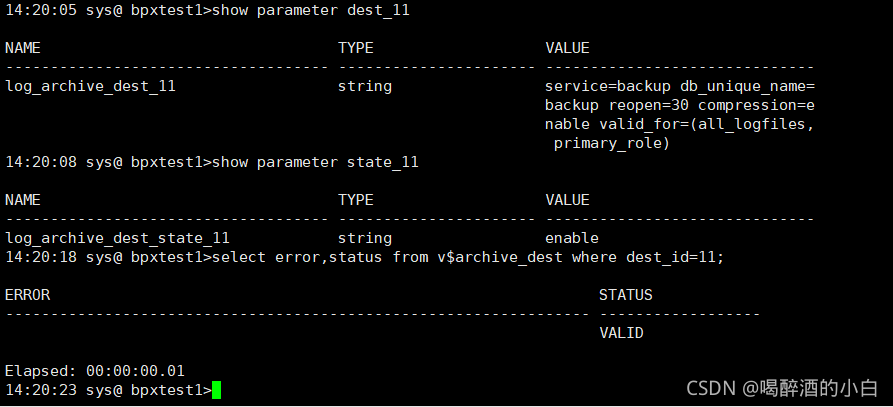Click the 'ERROR' column header
This screenshot has height=407, width=893.
point(27,295)
